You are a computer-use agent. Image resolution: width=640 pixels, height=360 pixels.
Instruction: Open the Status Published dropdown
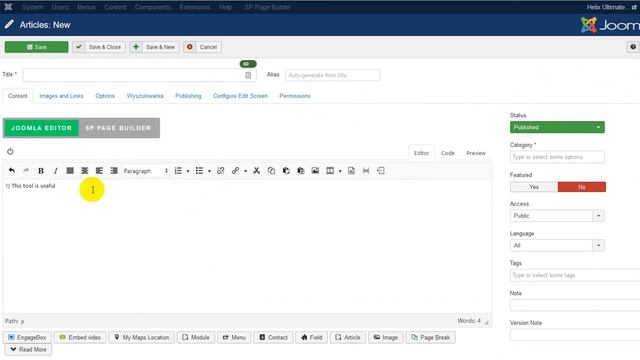[x=557, y=127]
